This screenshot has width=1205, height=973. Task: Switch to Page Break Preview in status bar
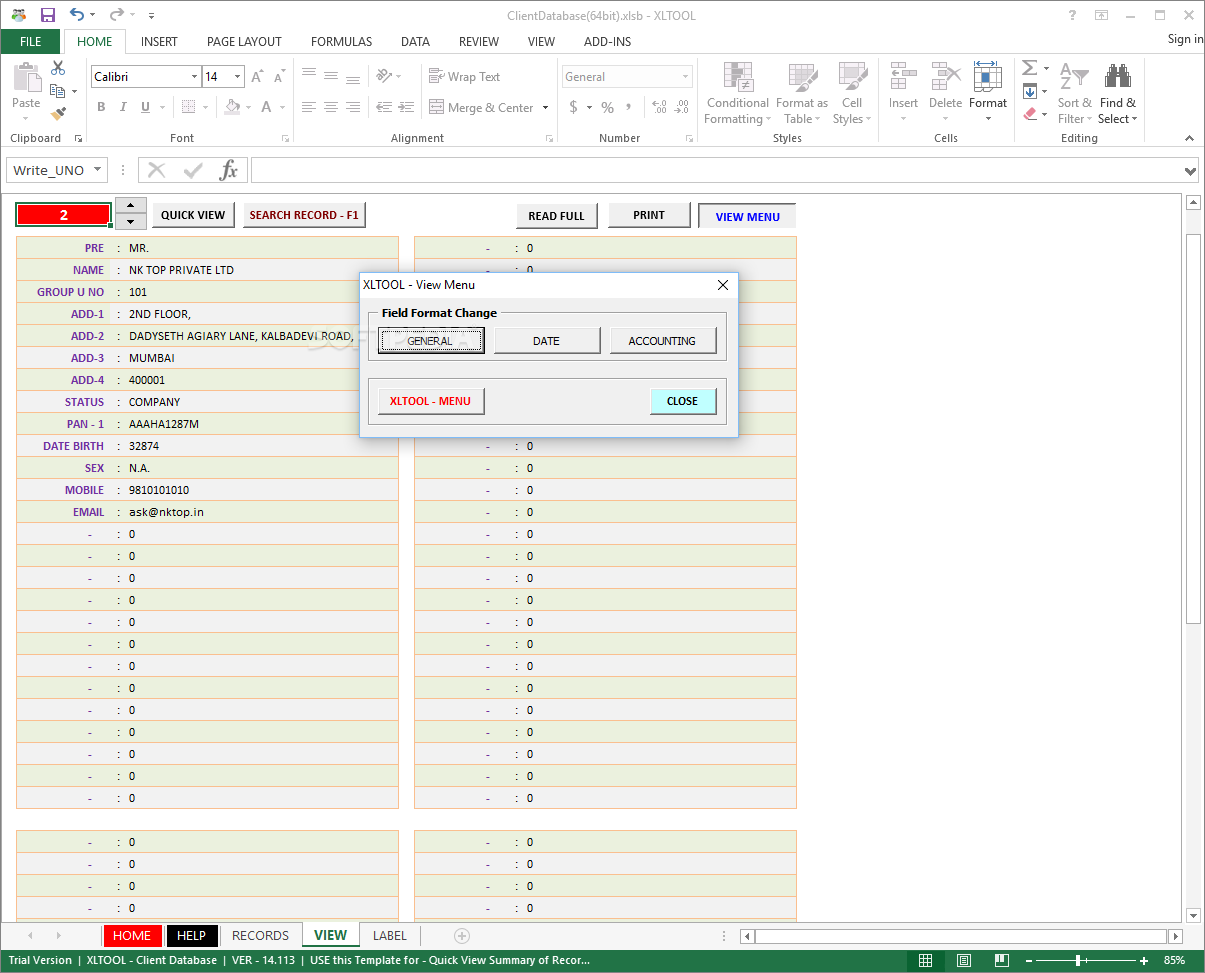[x=1002, y=960]
